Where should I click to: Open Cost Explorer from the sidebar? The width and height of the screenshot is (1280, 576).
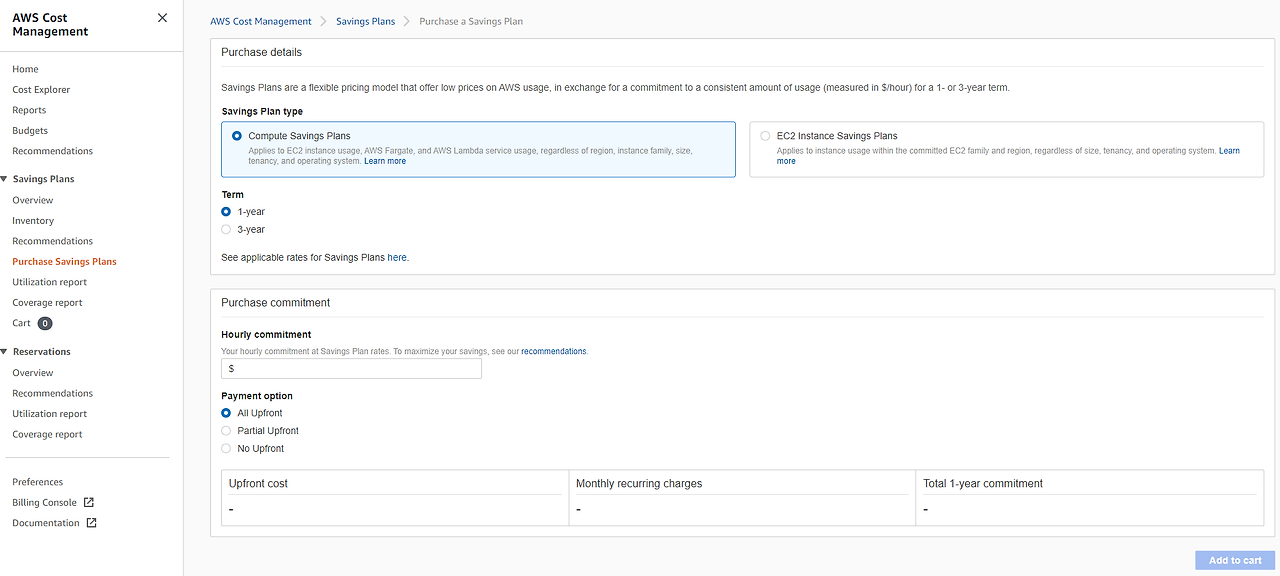pyautogui.click(x=41, y=90)
